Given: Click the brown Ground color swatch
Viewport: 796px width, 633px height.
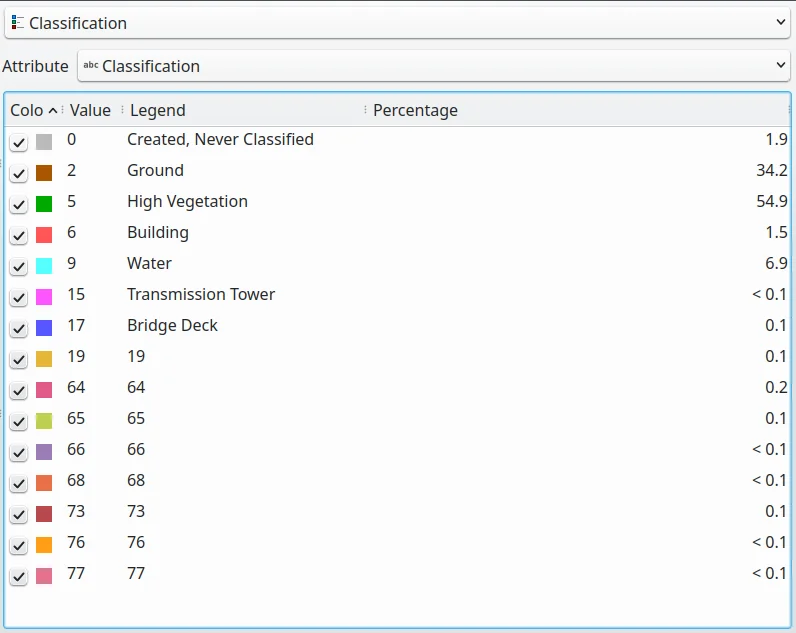Looking at the screenshot, I should (x=44, y=173).
